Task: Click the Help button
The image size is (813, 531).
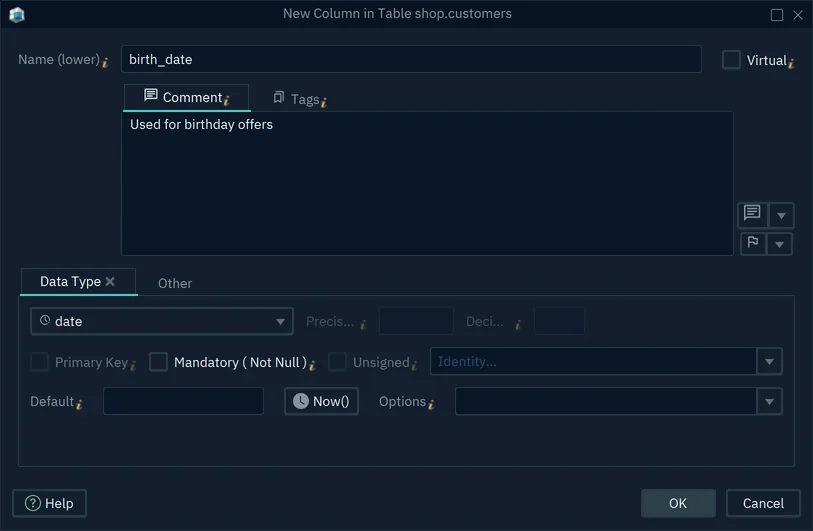Action: [49, 503]
